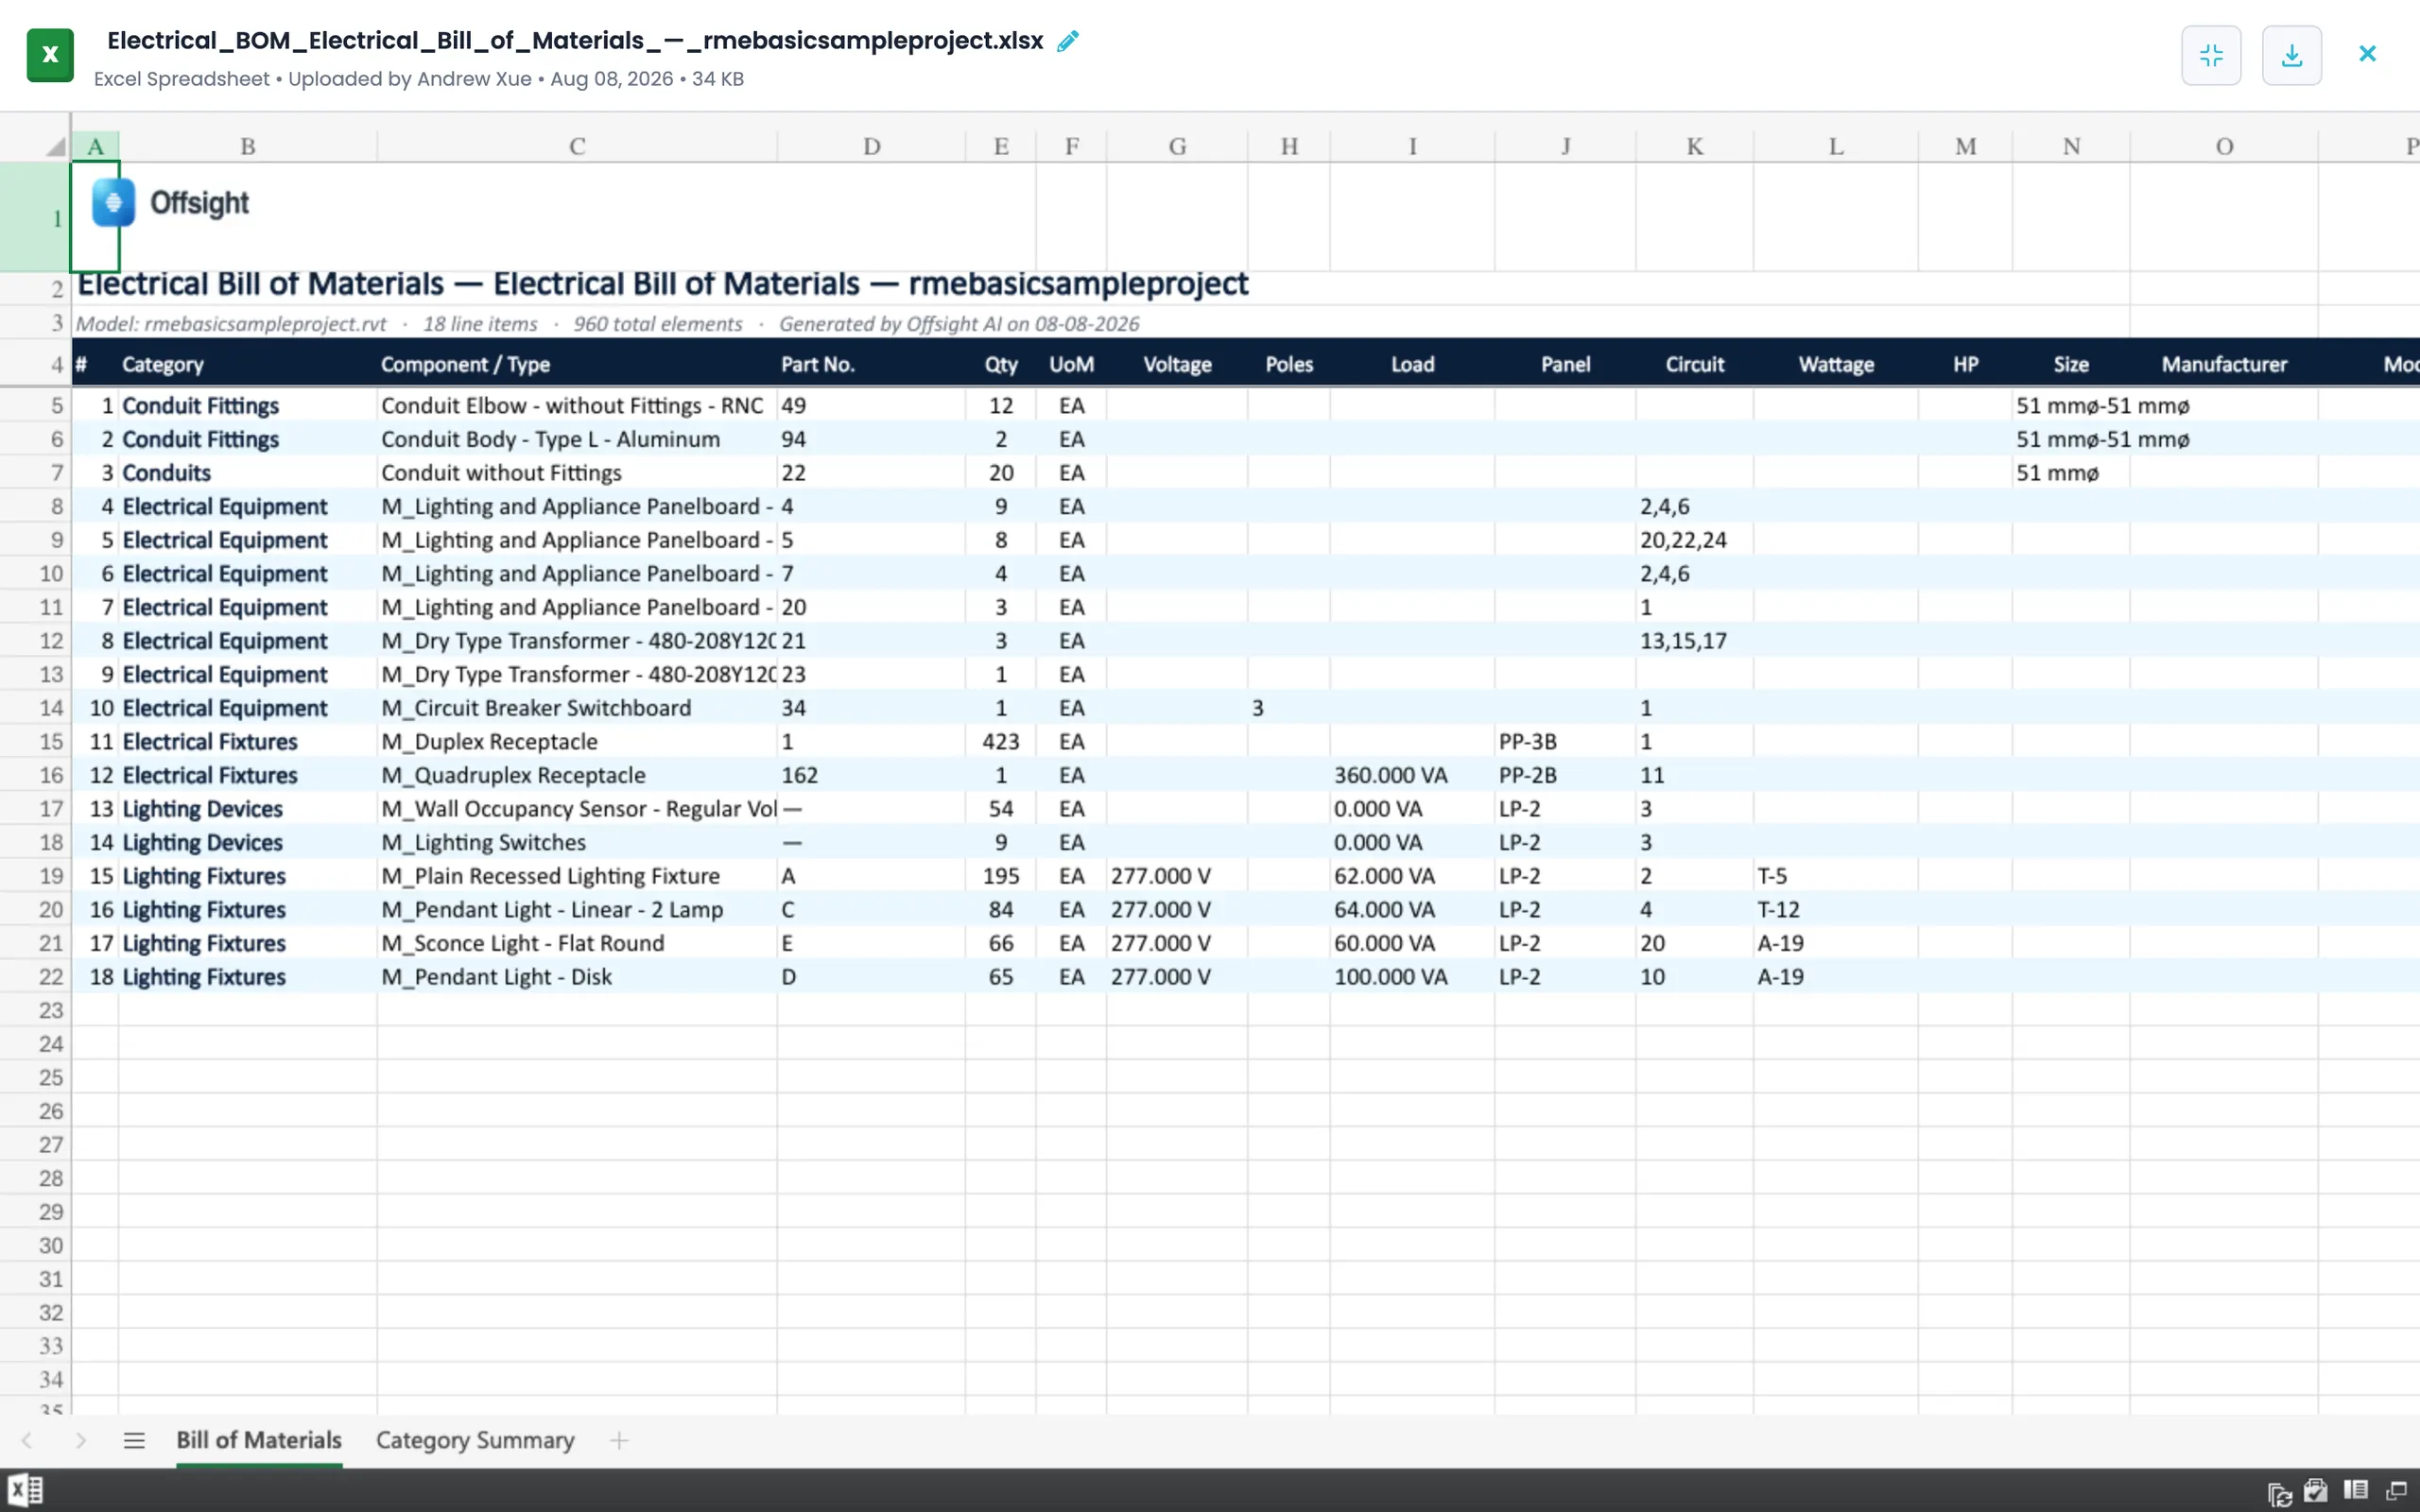Click the Component / Type header cell

[x=577, y=364]
